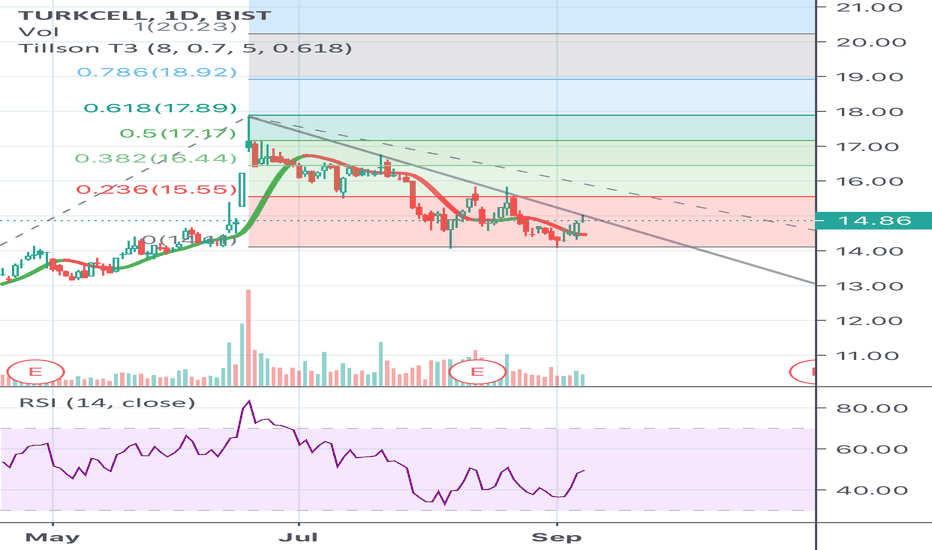
Task: Click the Tillson T3 indicator label
Action: (185, 48)
